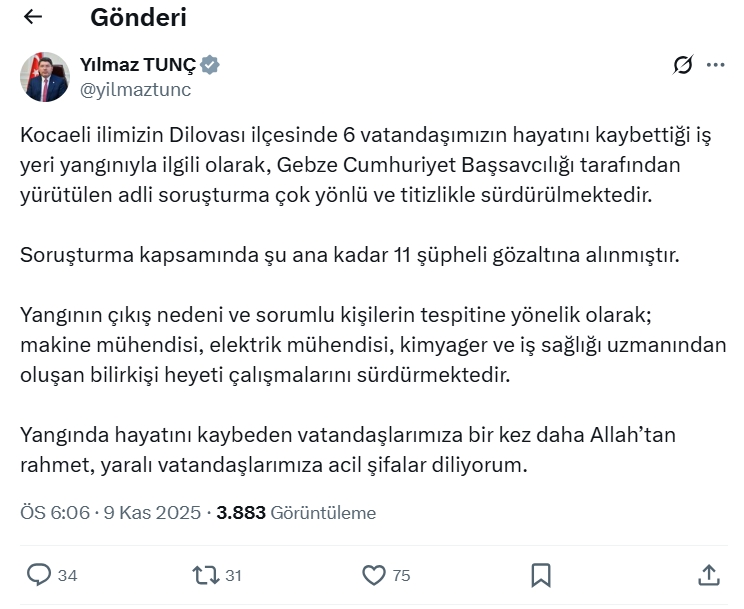Bookmark this post

541,574
